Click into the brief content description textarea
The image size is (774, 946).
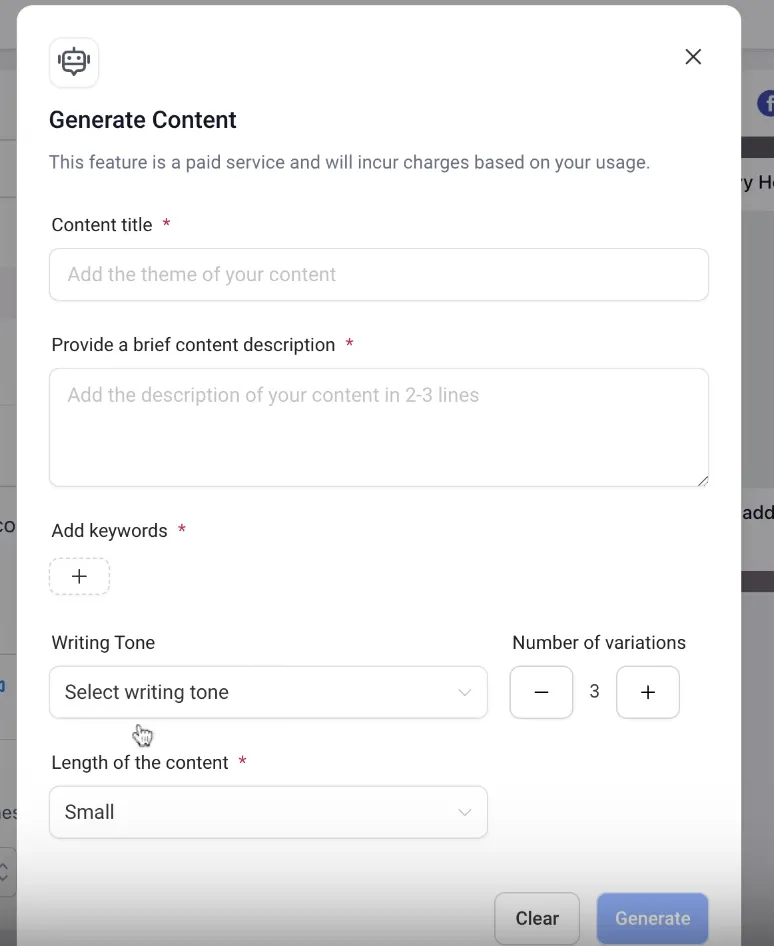(x=379, y=427)
